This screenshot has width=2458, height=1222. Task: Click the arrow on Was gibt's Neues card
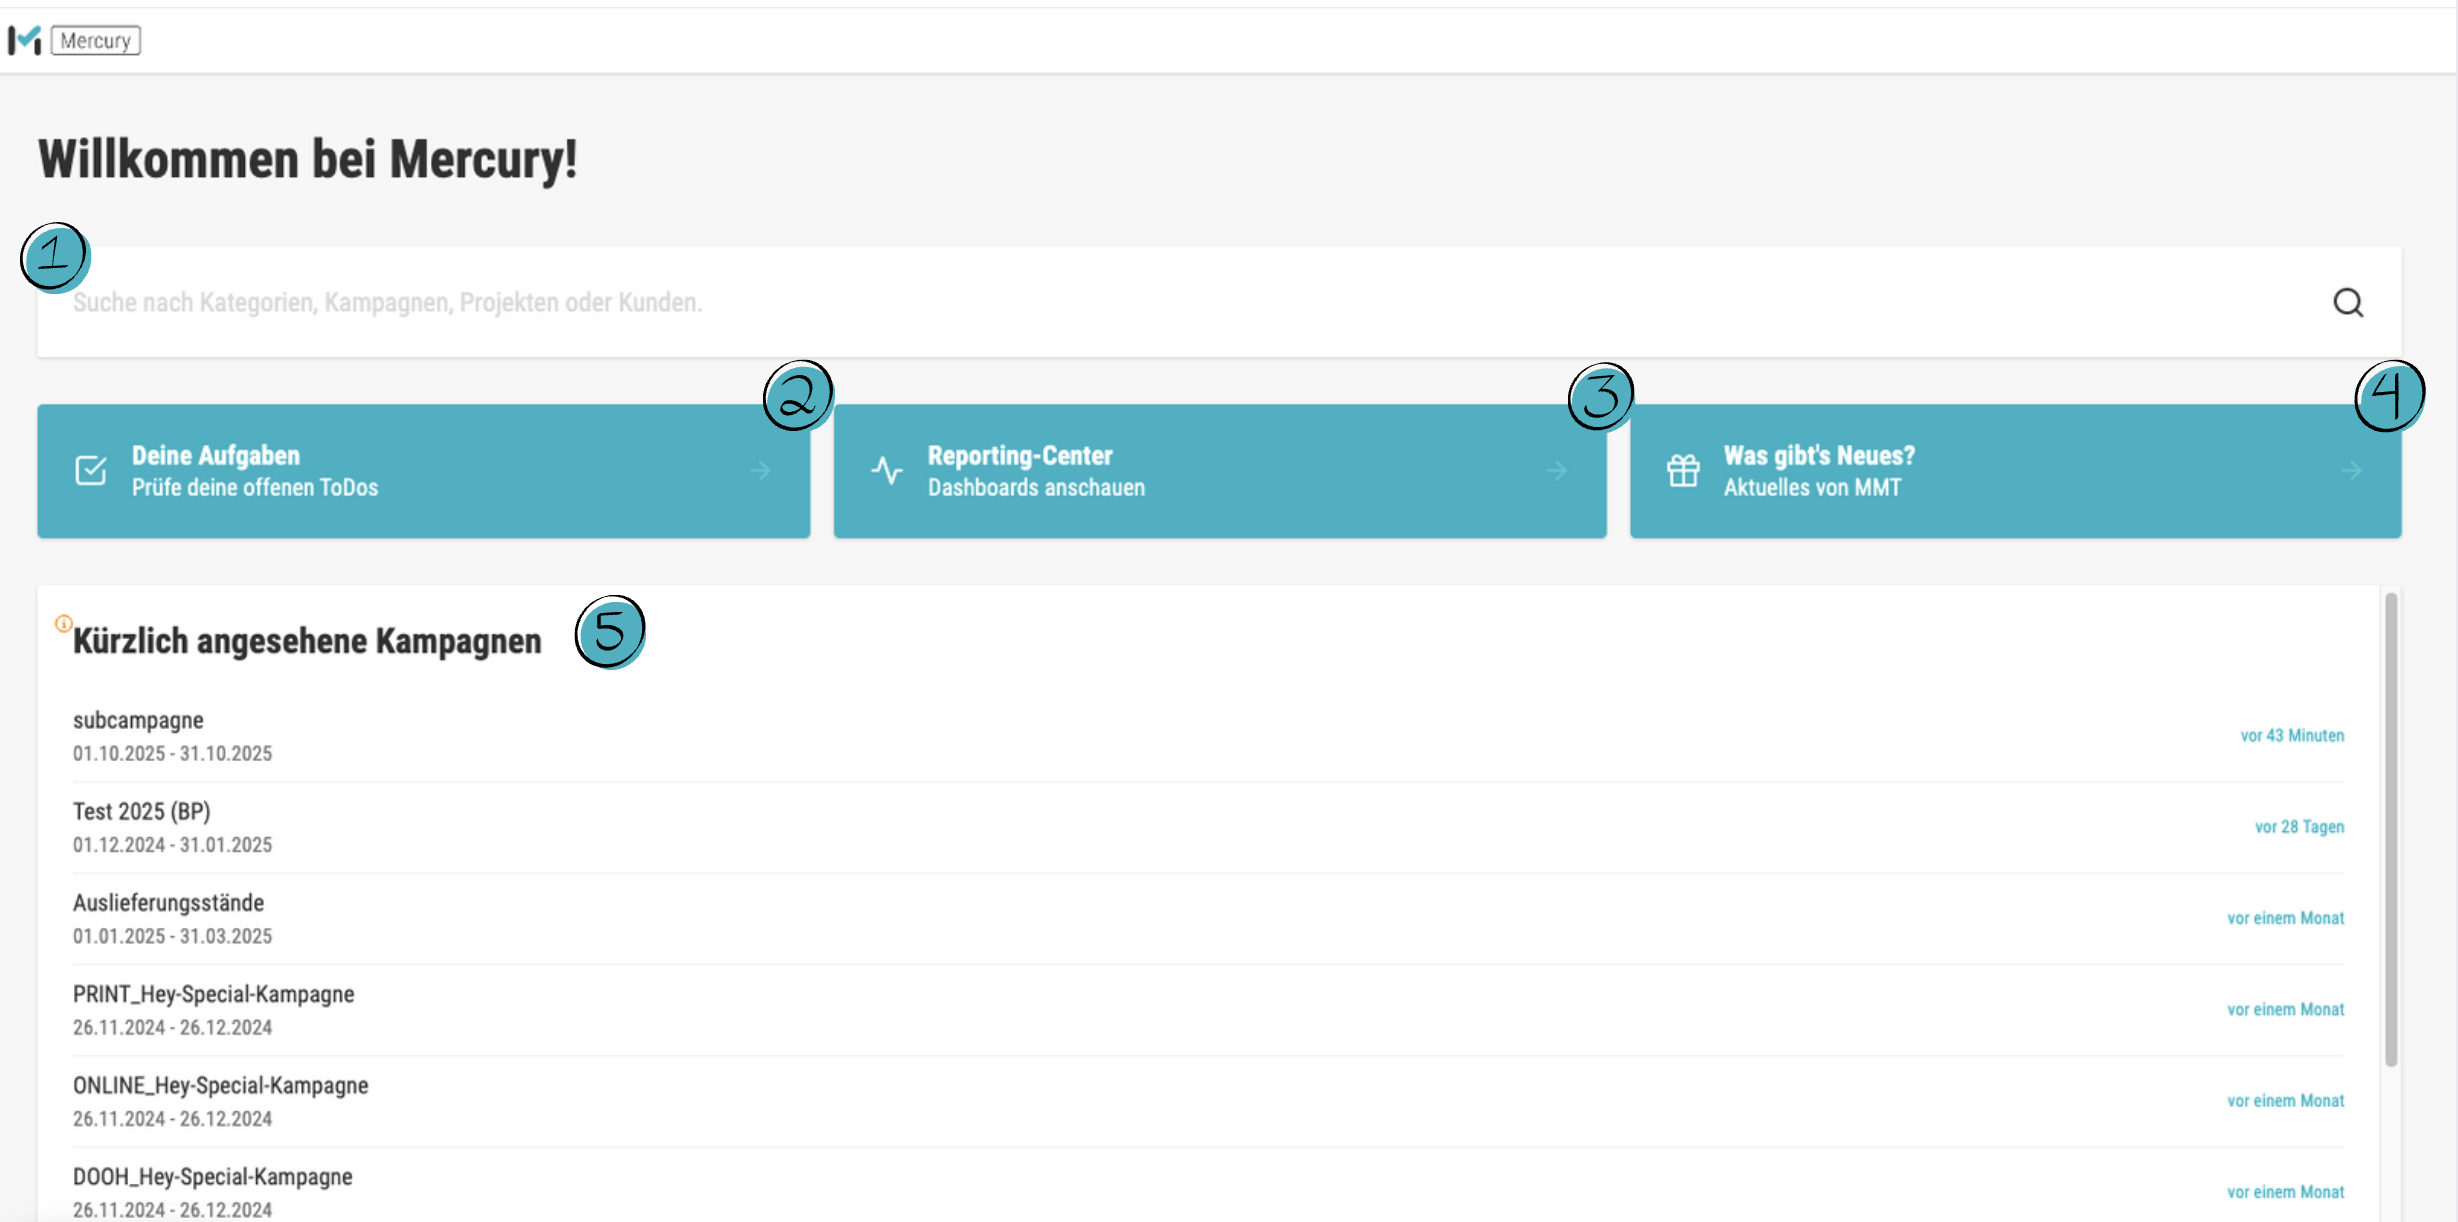coord(2351,470)
